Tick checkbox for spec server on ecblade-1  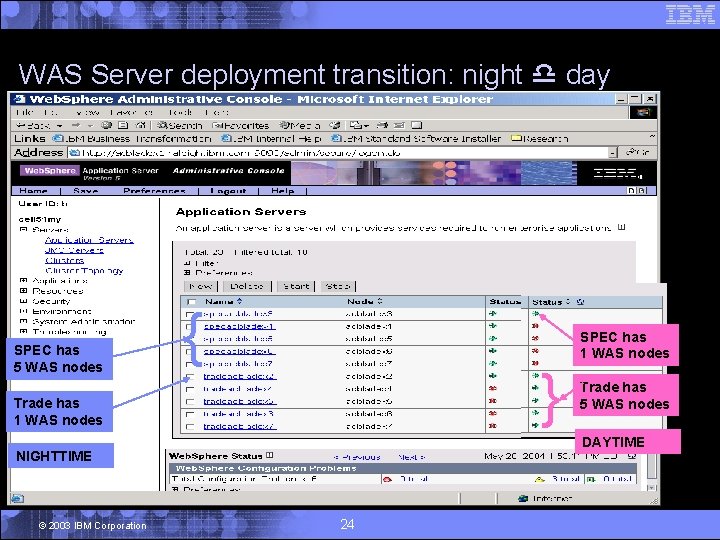(x=189, y=327)
